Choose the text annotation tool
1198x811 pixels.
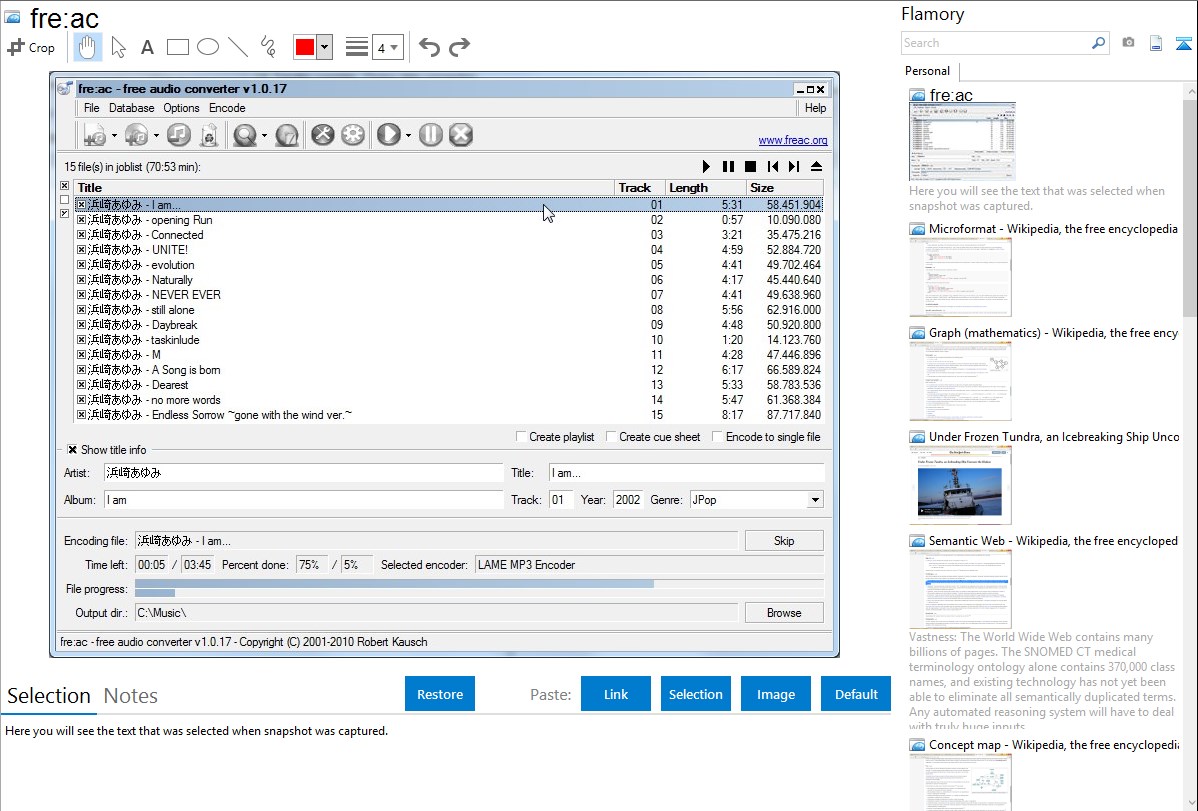[x=147, y=47]
